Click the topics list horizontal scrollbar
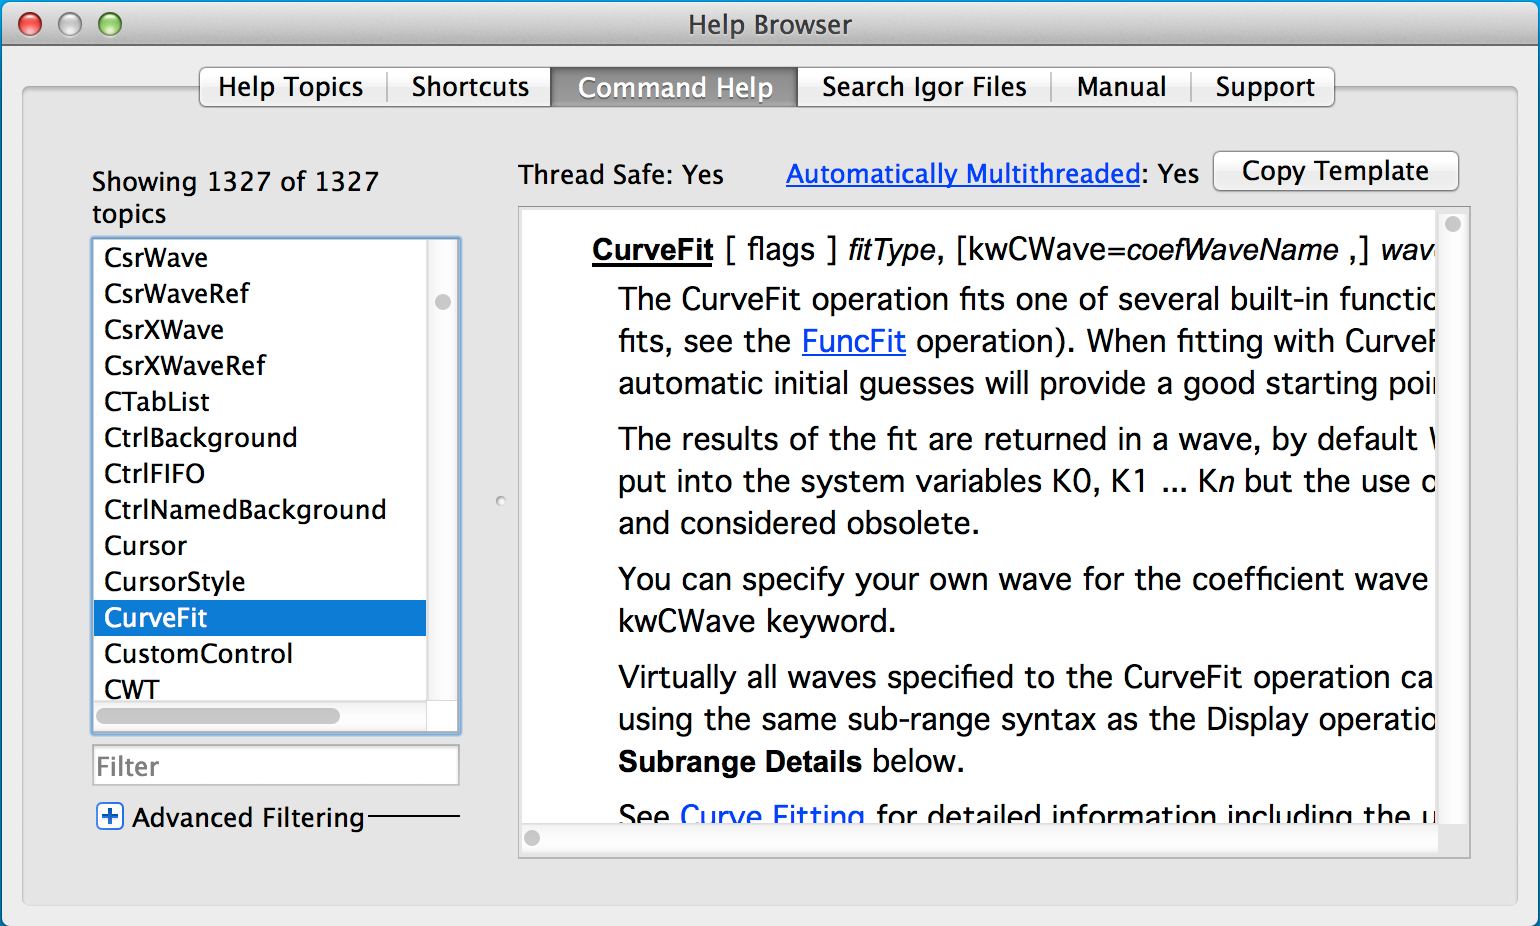Image resolution: width=1540 pixels, height=926 pixels. [218, 716]
